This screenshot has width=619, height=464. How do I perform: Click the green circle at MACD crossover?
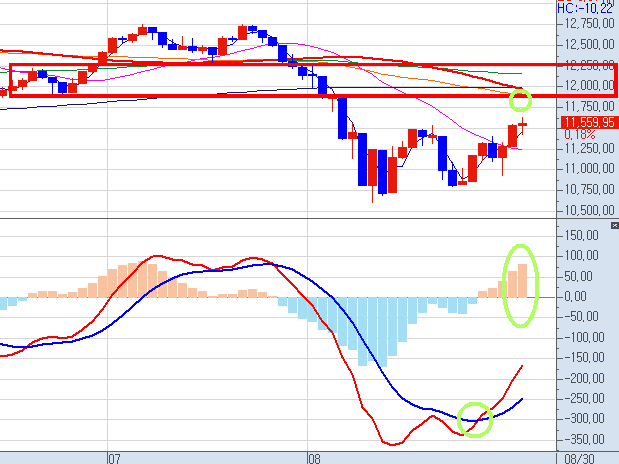(x=475, y=416)
